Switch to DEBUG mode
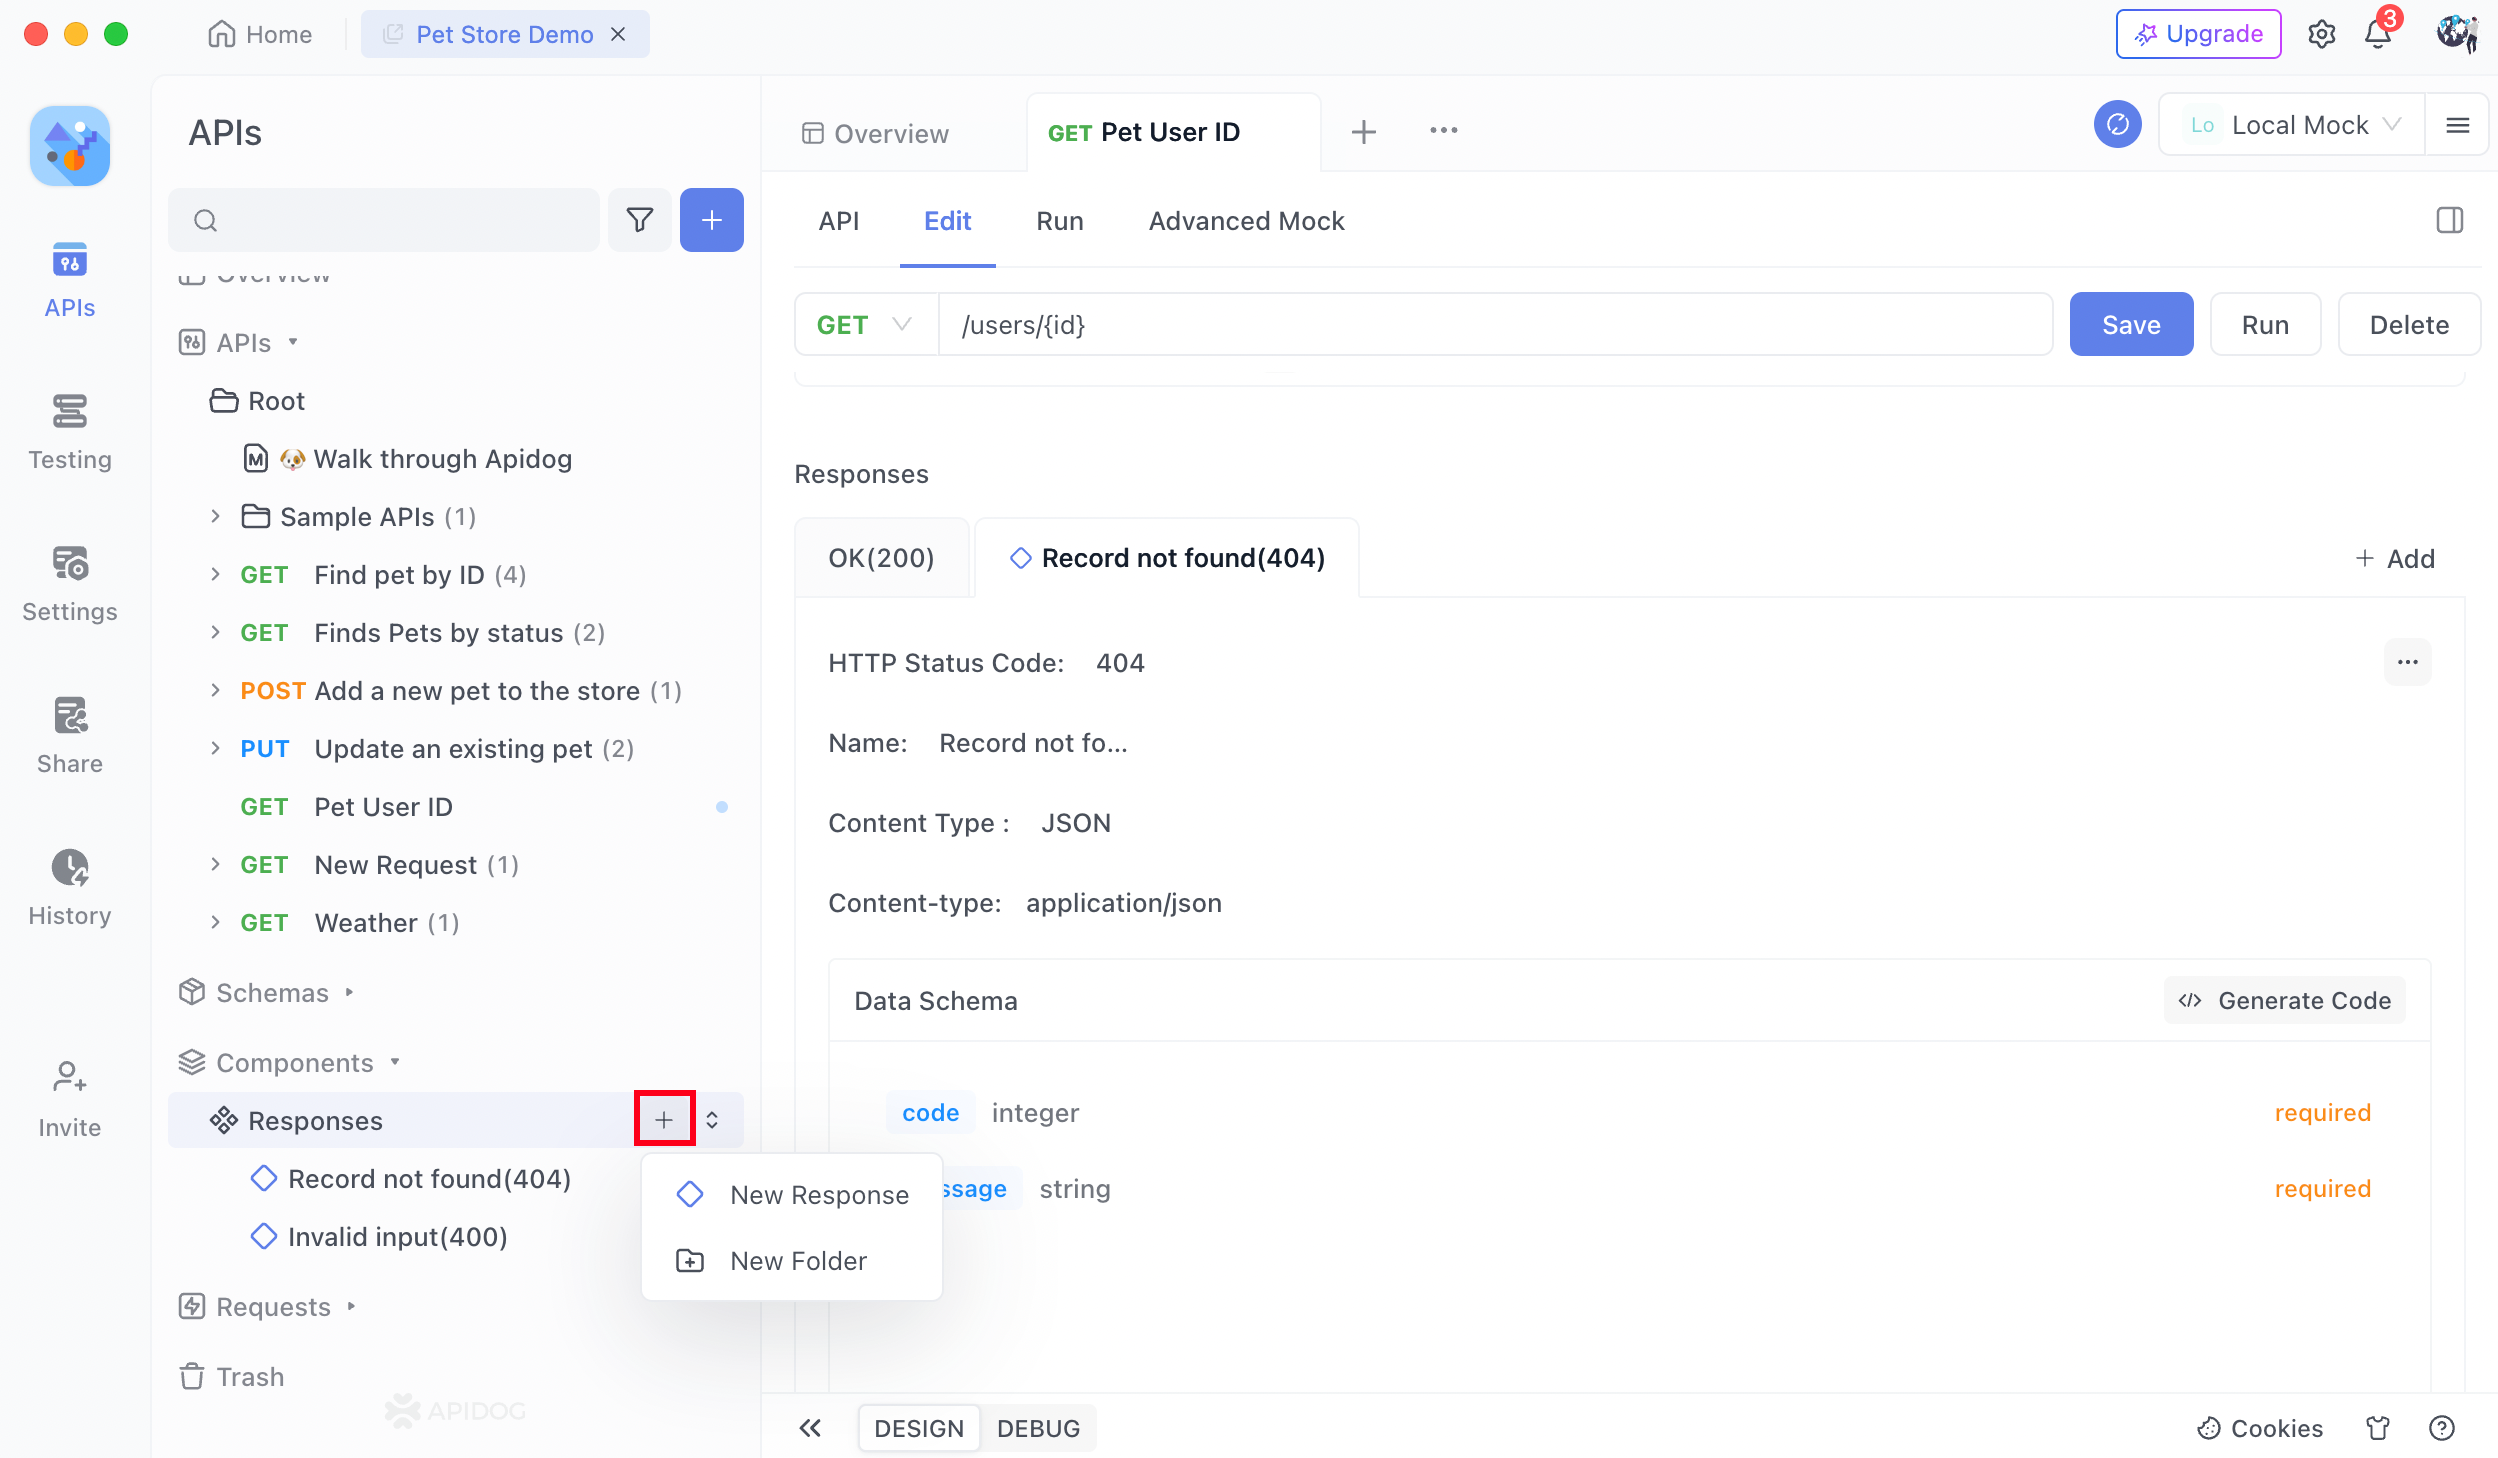 pos(1038,1428)
